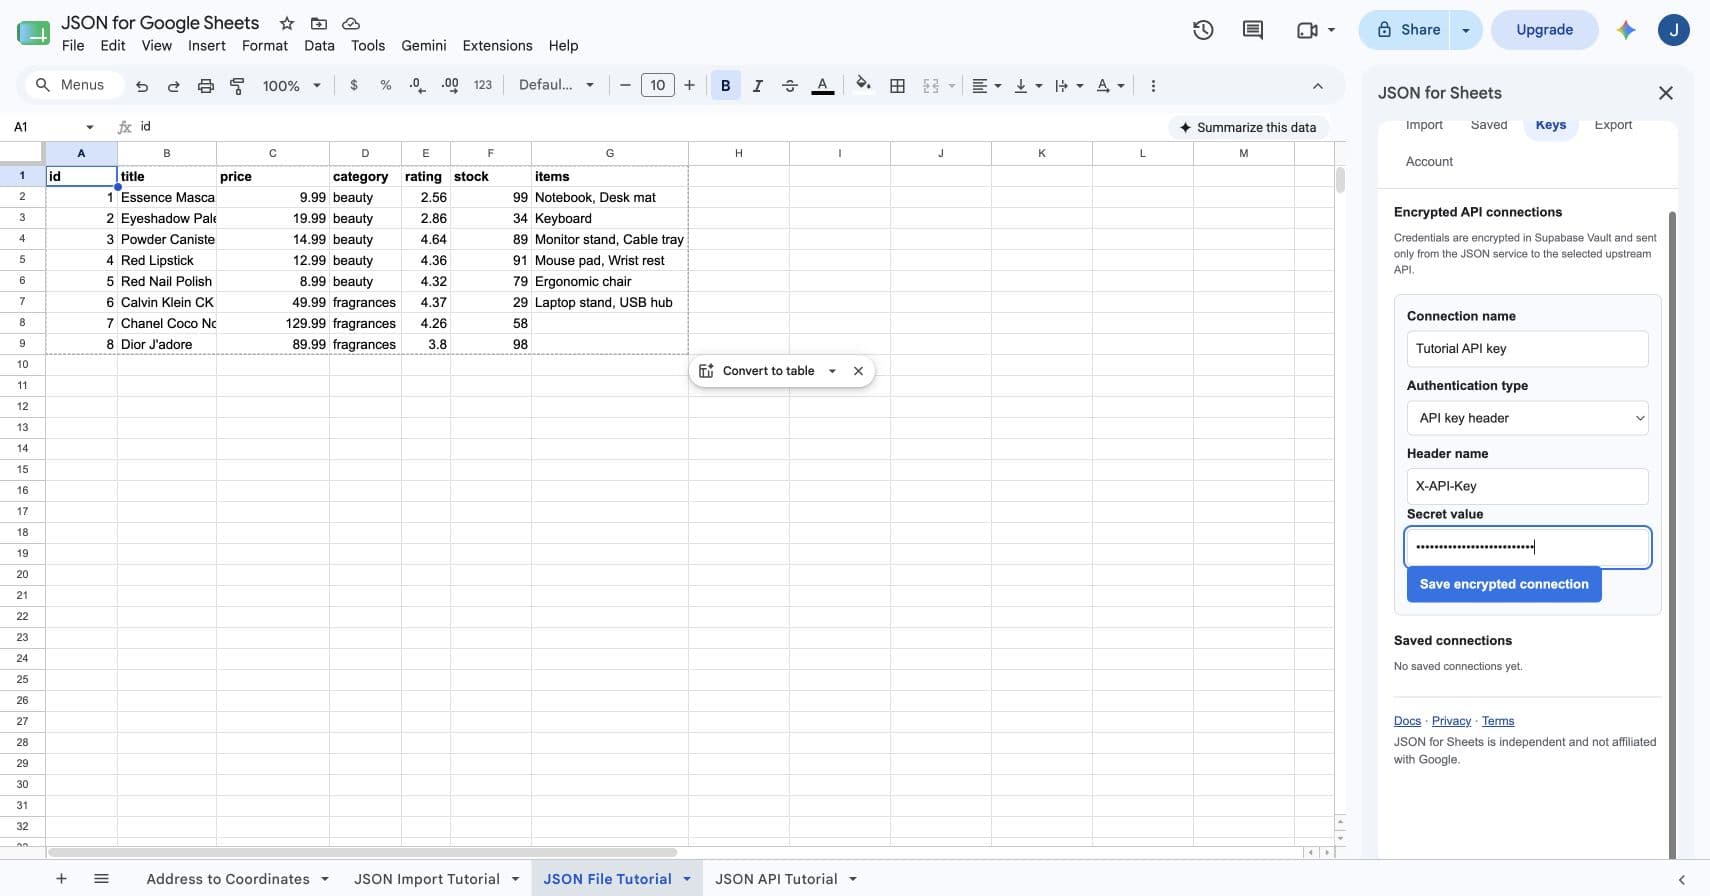The image size is (1710, 896).
Task: Open the Insert menu
Action: (x=207, y=46)
